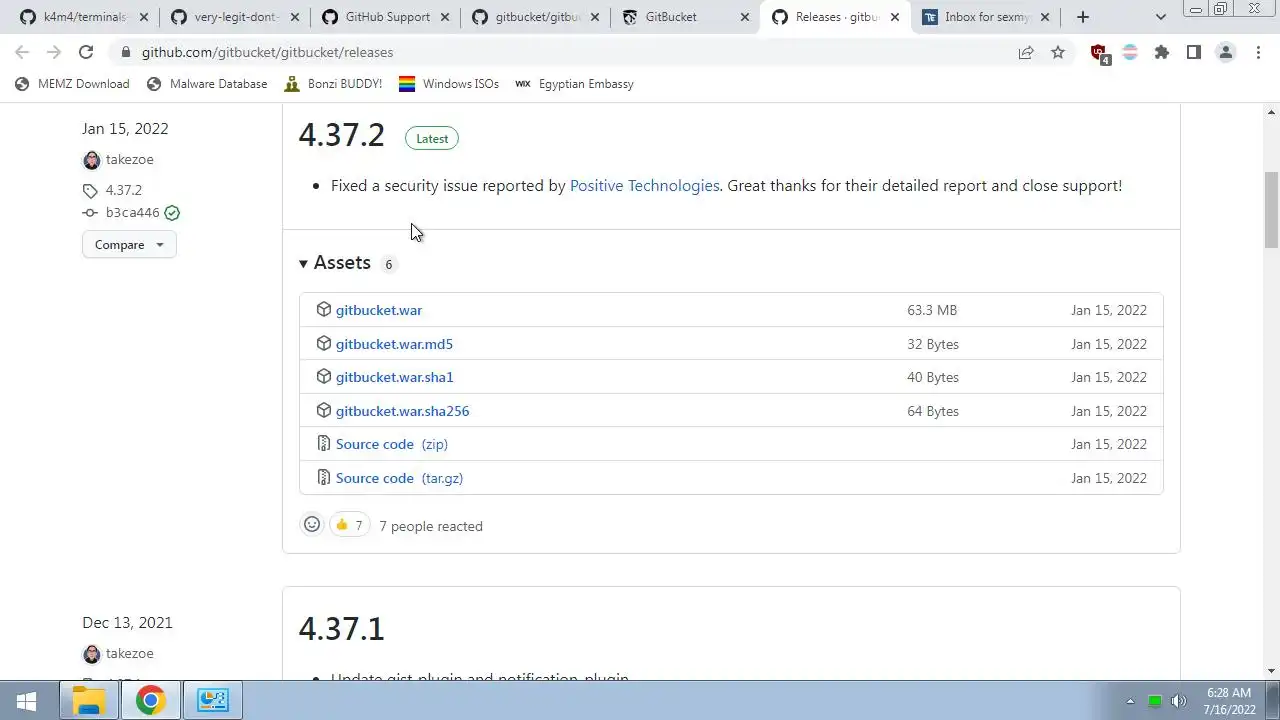Open the tab search dropdown
Image resolution: width=1280 pixels, height=720 pixels.
pyautogui.click(x=1160, y=17)
